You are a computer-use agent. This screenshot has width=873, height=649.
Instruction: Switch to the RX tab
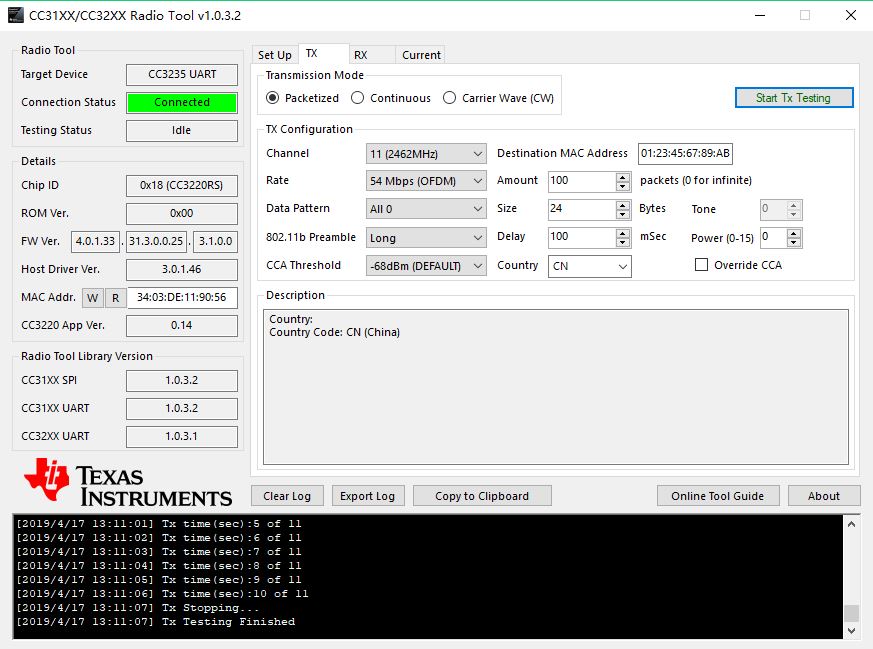click(x=361, y=55)
